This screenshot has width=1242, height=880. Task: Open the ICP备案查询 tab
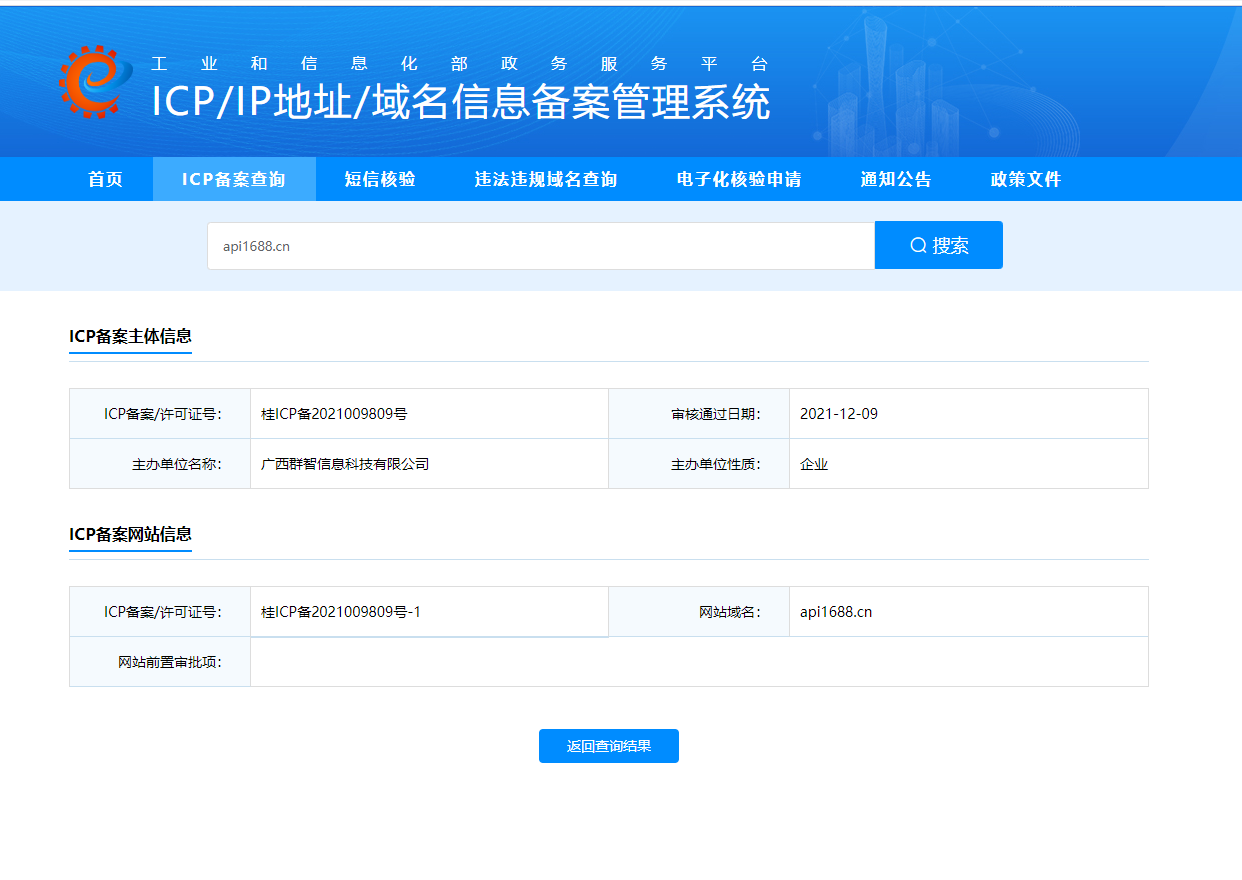pos(234,180)
